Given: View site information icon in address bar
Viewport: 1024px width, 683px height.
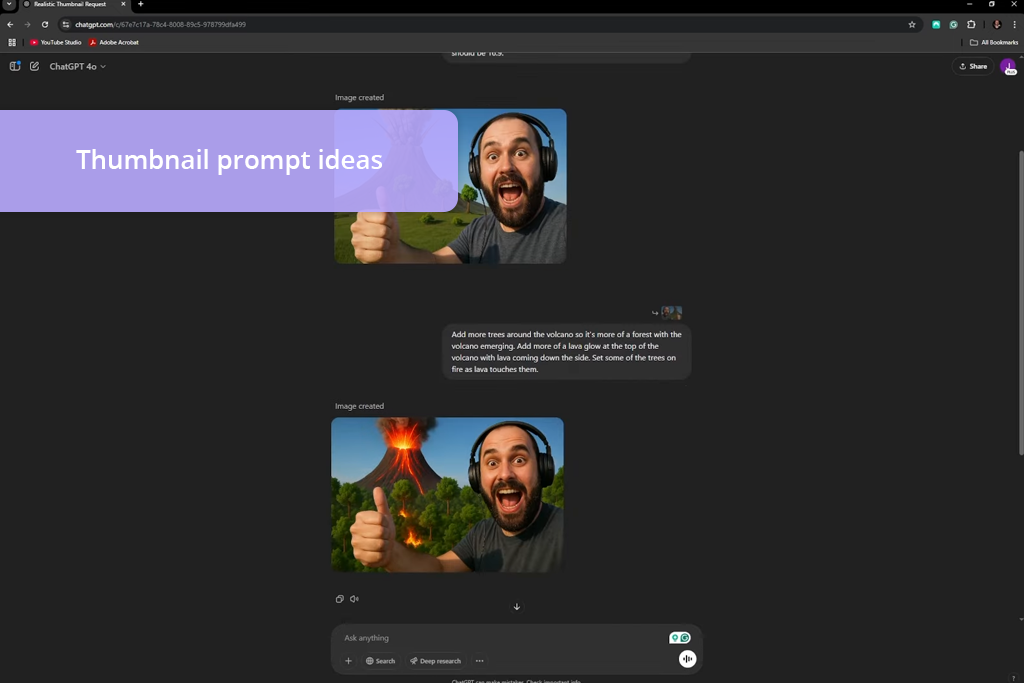Looking at the screenshot, I should tap(65, 24).
